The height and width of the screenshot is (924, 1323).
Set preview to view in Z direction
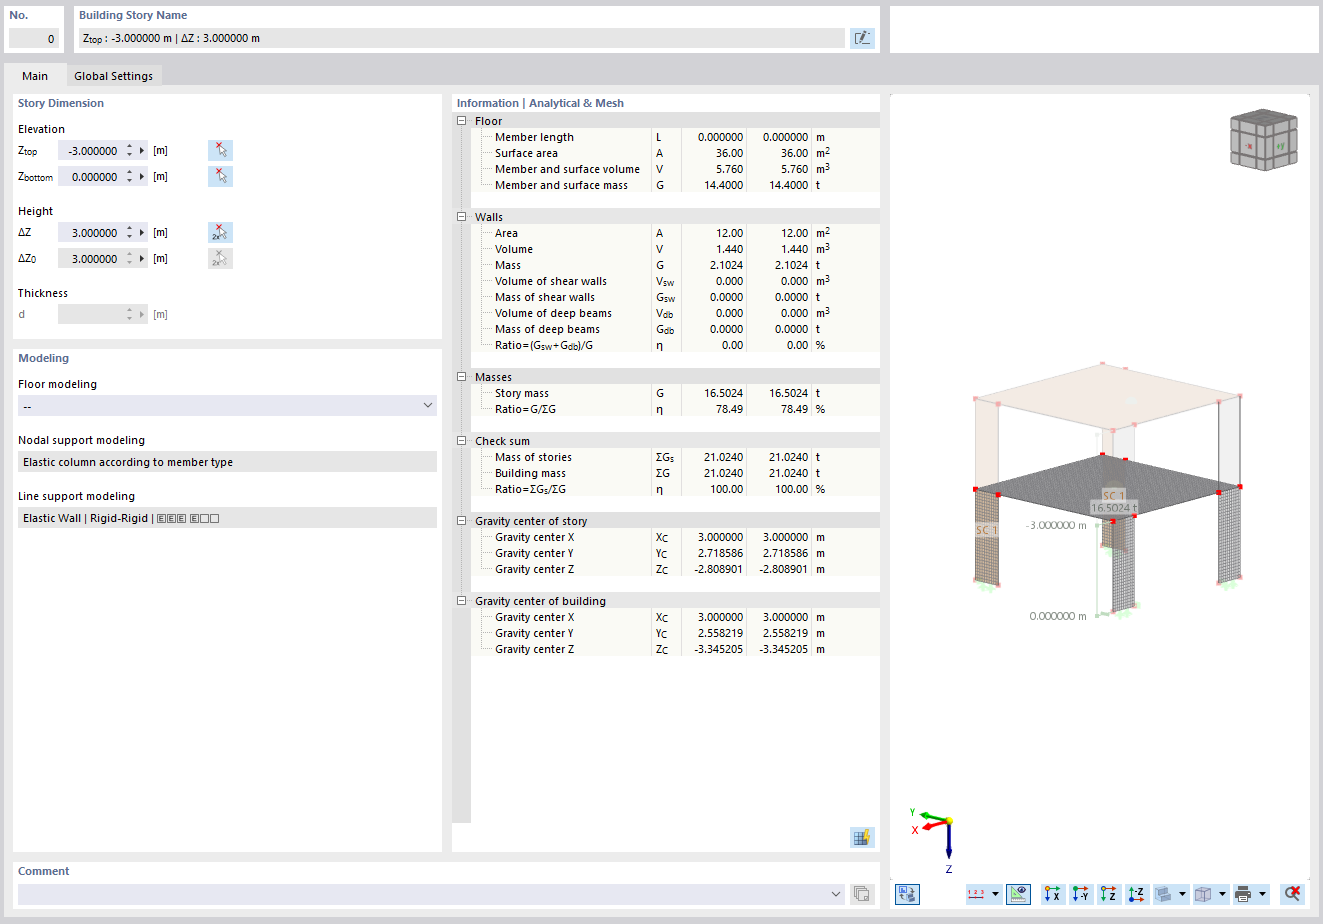pyautogui.click(x=1108, y=894)
